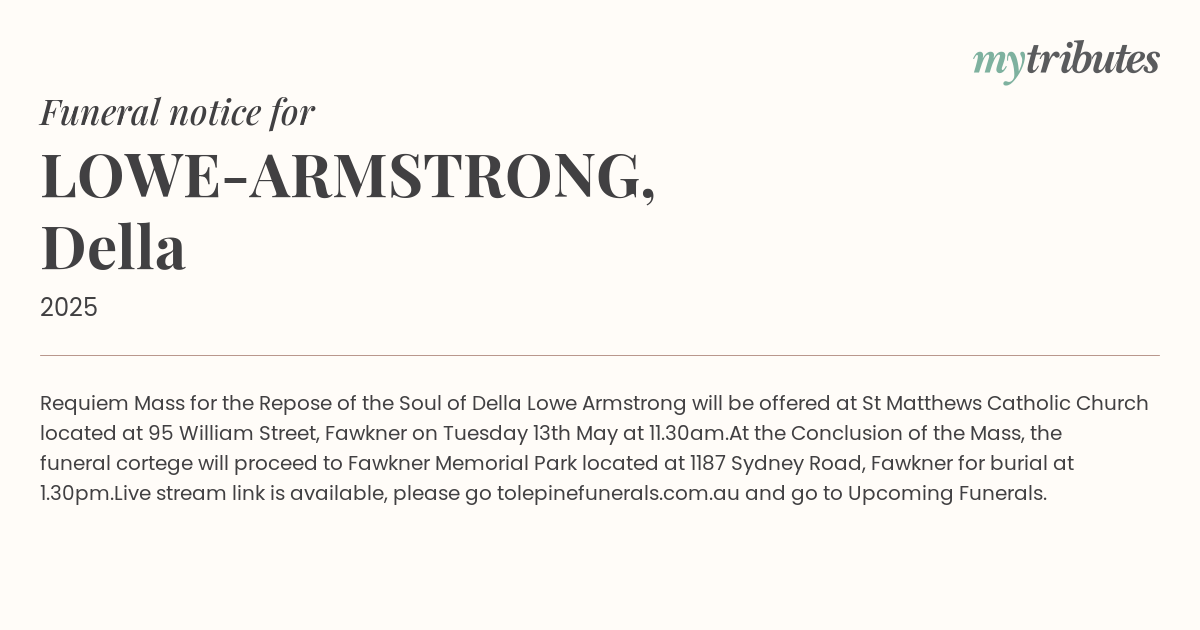Click the first name Della in title
Viewport: 1200px width, 630px height.
click(113, 248)
